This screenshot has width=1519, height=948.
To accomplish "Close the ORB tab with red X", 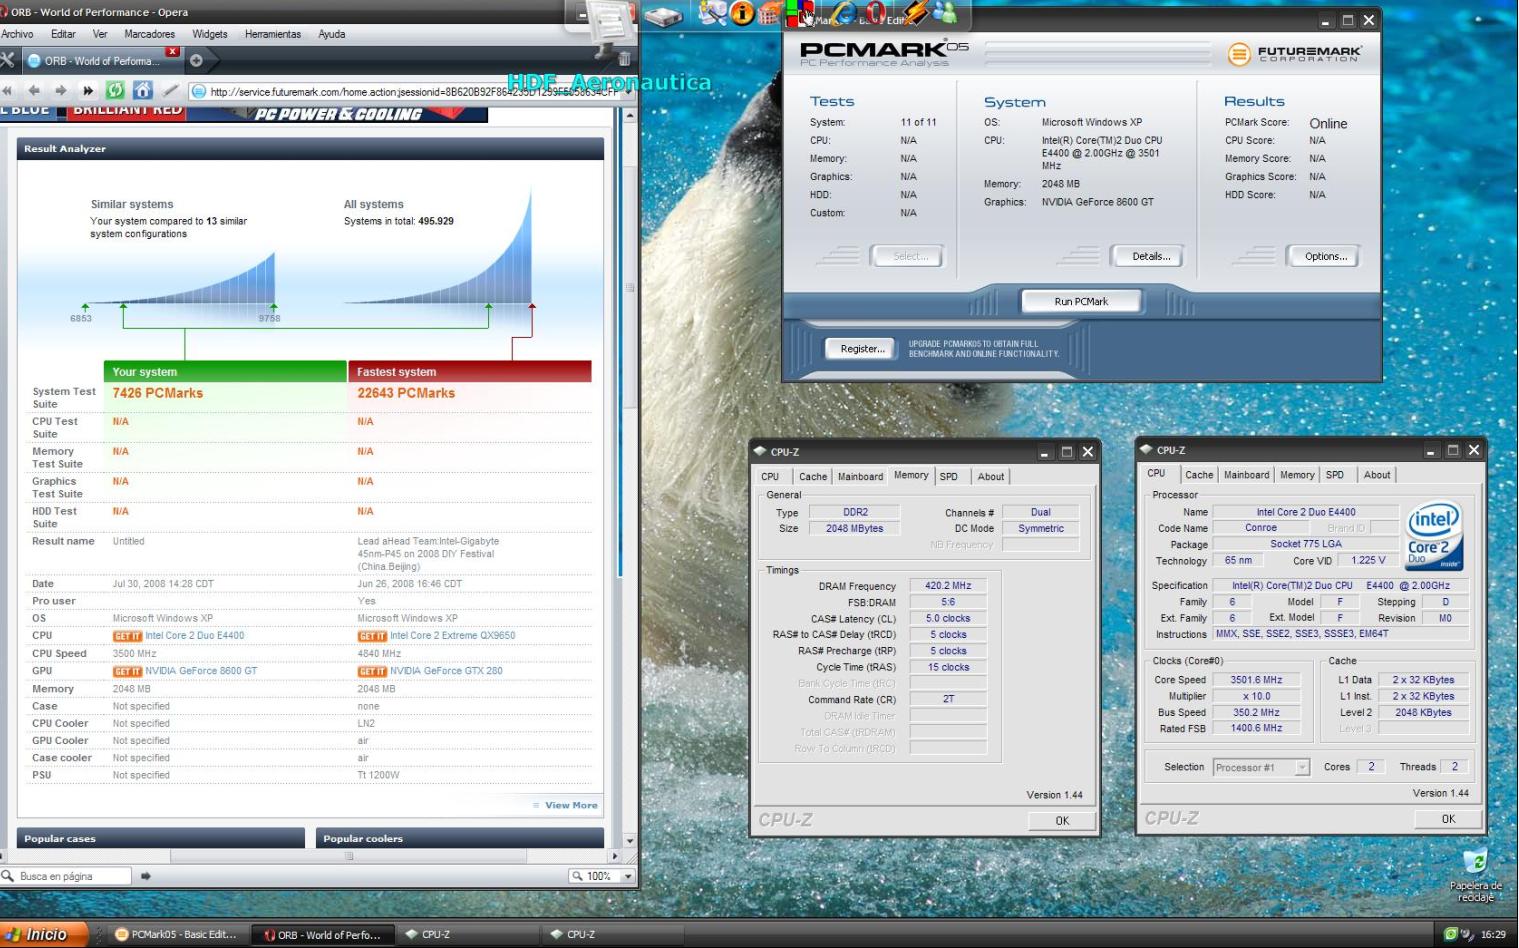I will coord(172,52).
